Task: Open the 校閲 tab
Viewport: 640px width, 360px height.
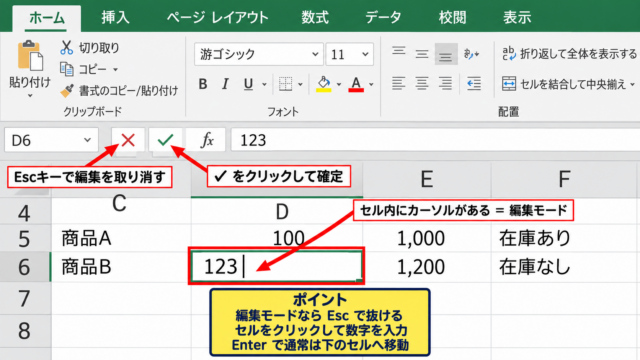Action: [x=452, y=18]
